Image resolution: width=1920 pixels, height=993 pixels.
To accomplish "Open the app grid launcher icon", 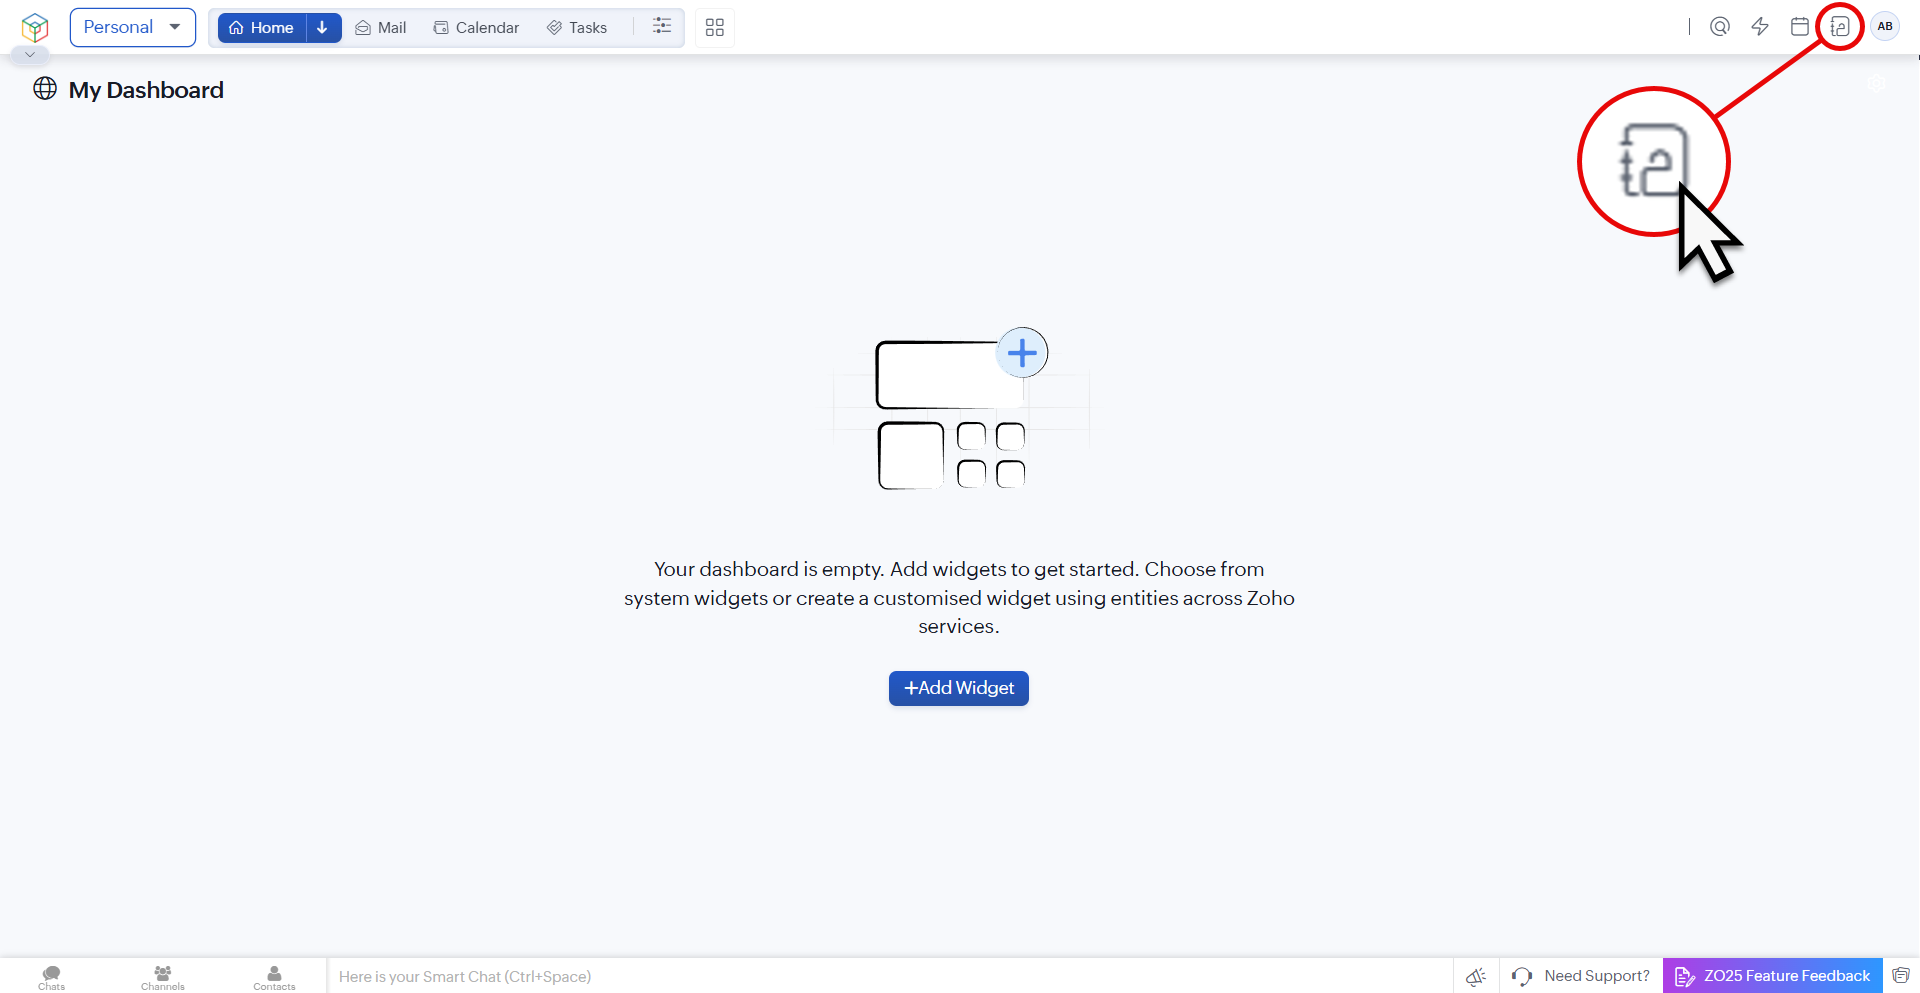I will (x=714, y=28).
